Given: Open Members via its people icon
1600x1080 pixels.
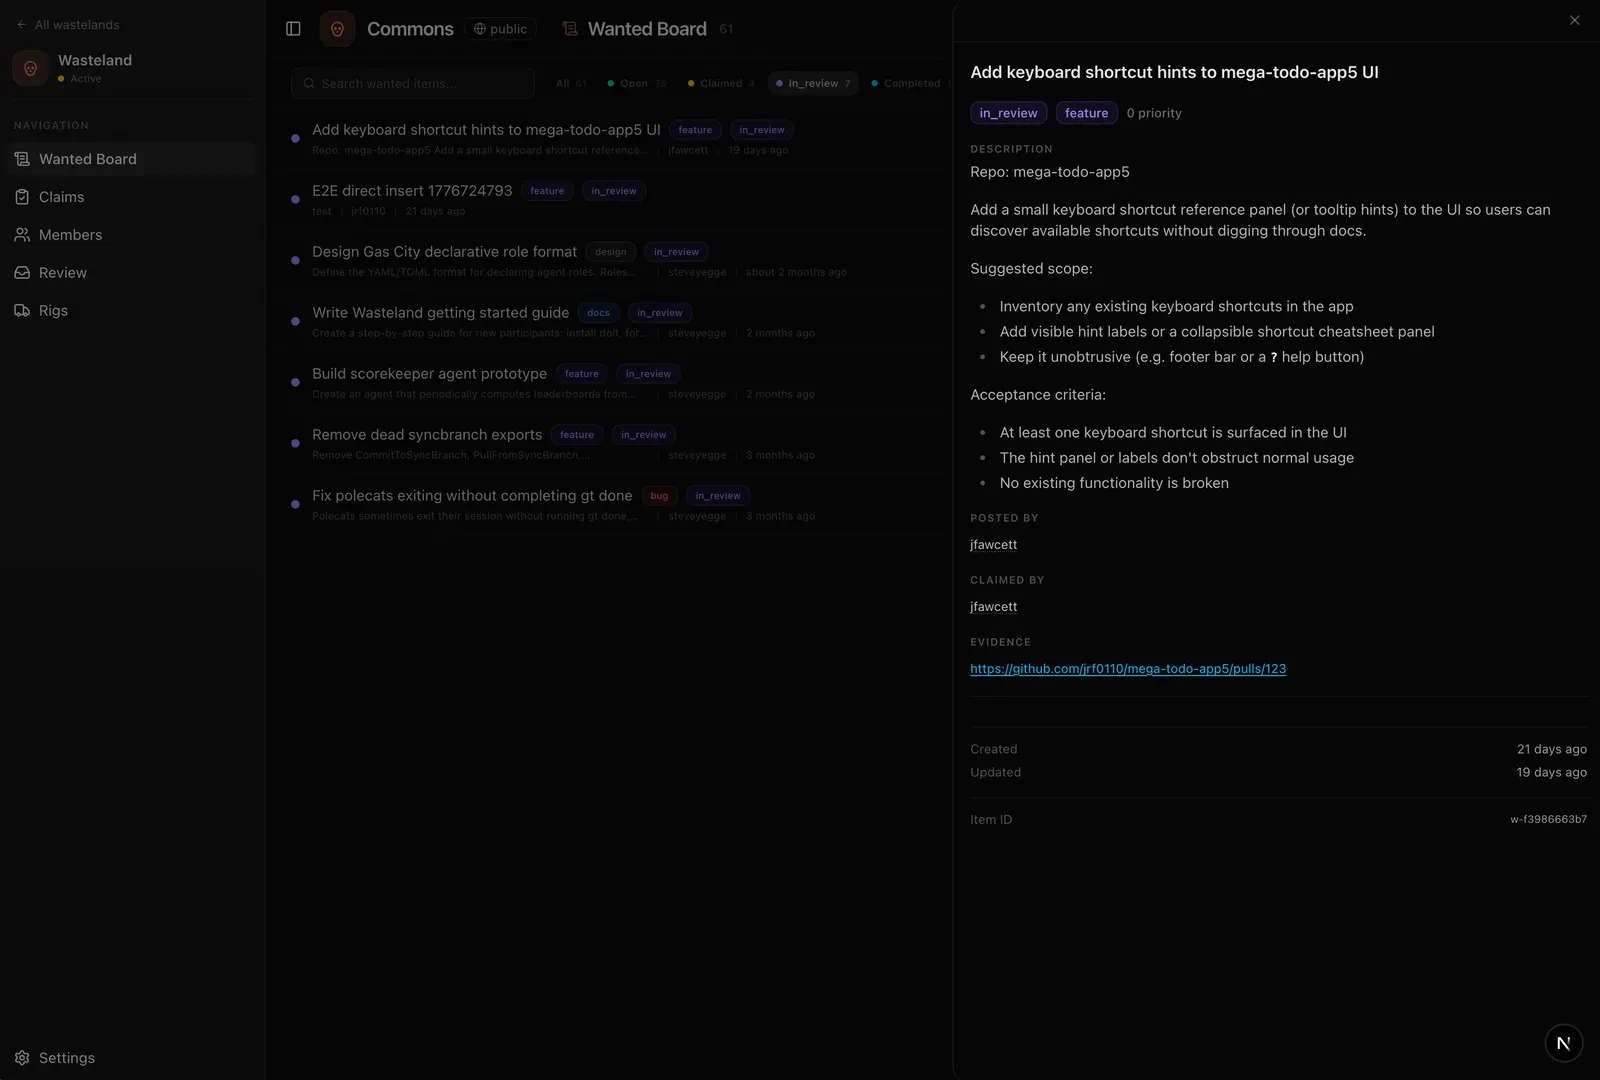Looking at the screenshot, I should coord(22,235).
